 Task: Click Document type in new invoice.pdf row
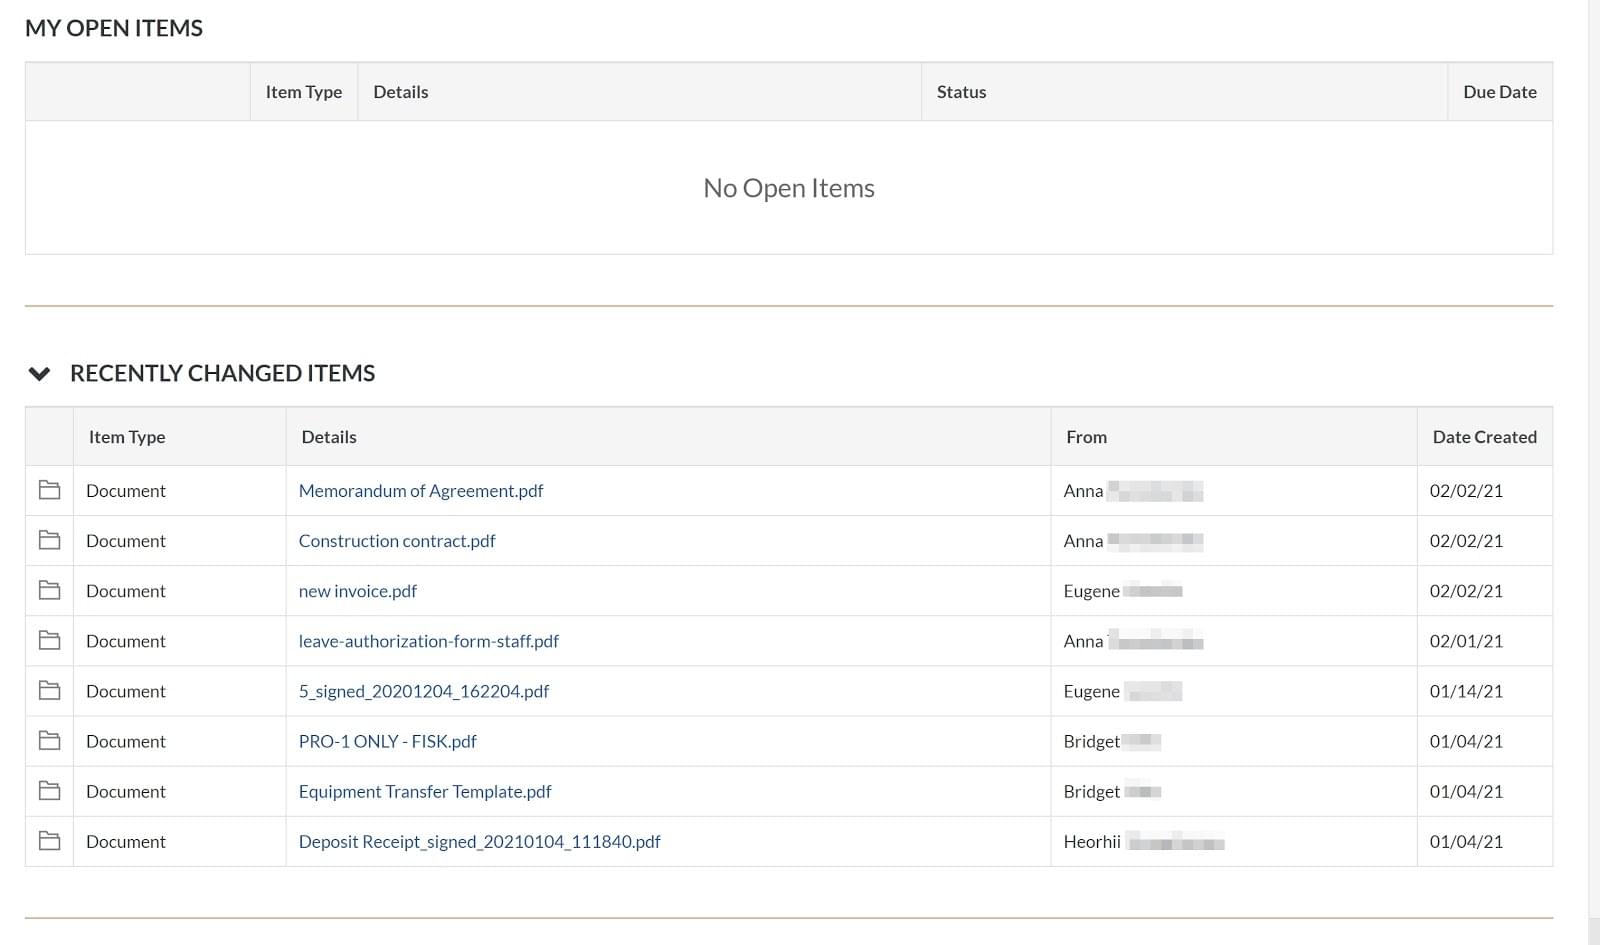coord(126,591)
